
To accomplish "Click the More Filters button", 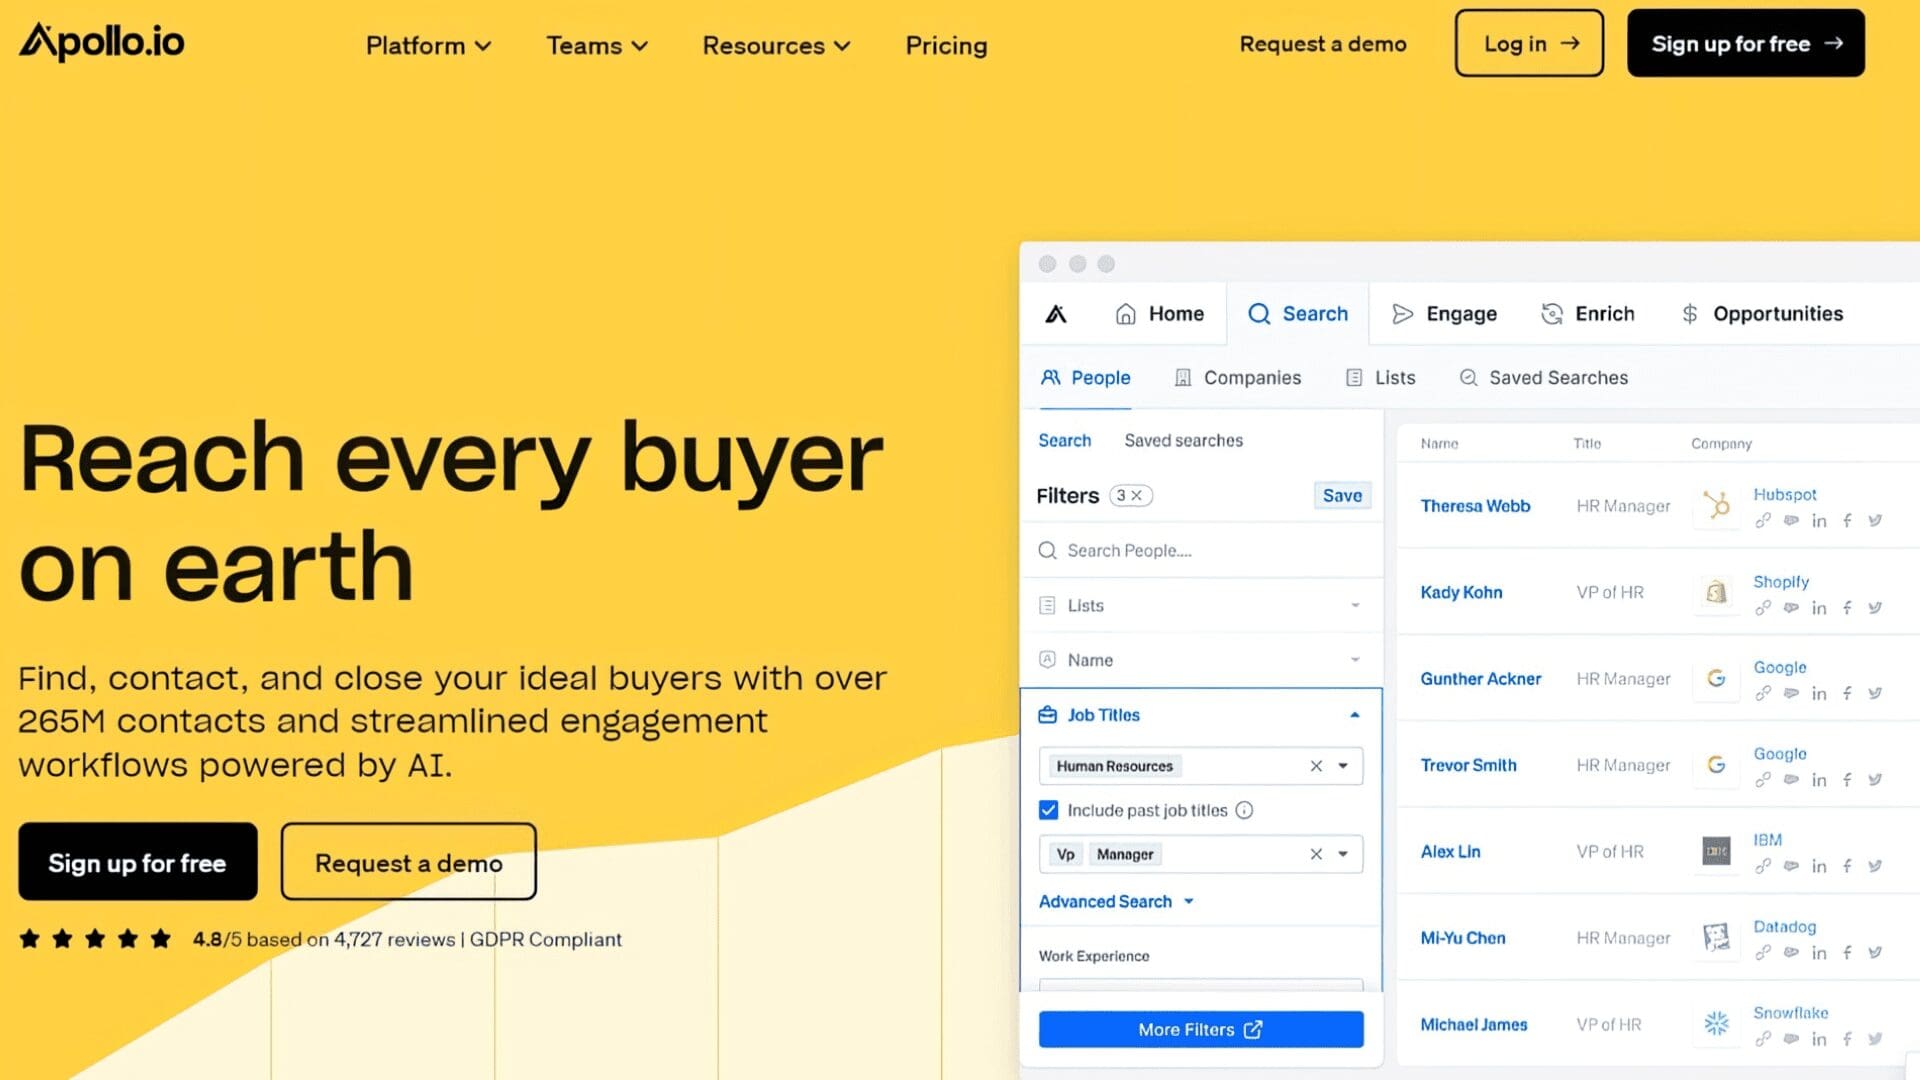I will [1200, 1030].
